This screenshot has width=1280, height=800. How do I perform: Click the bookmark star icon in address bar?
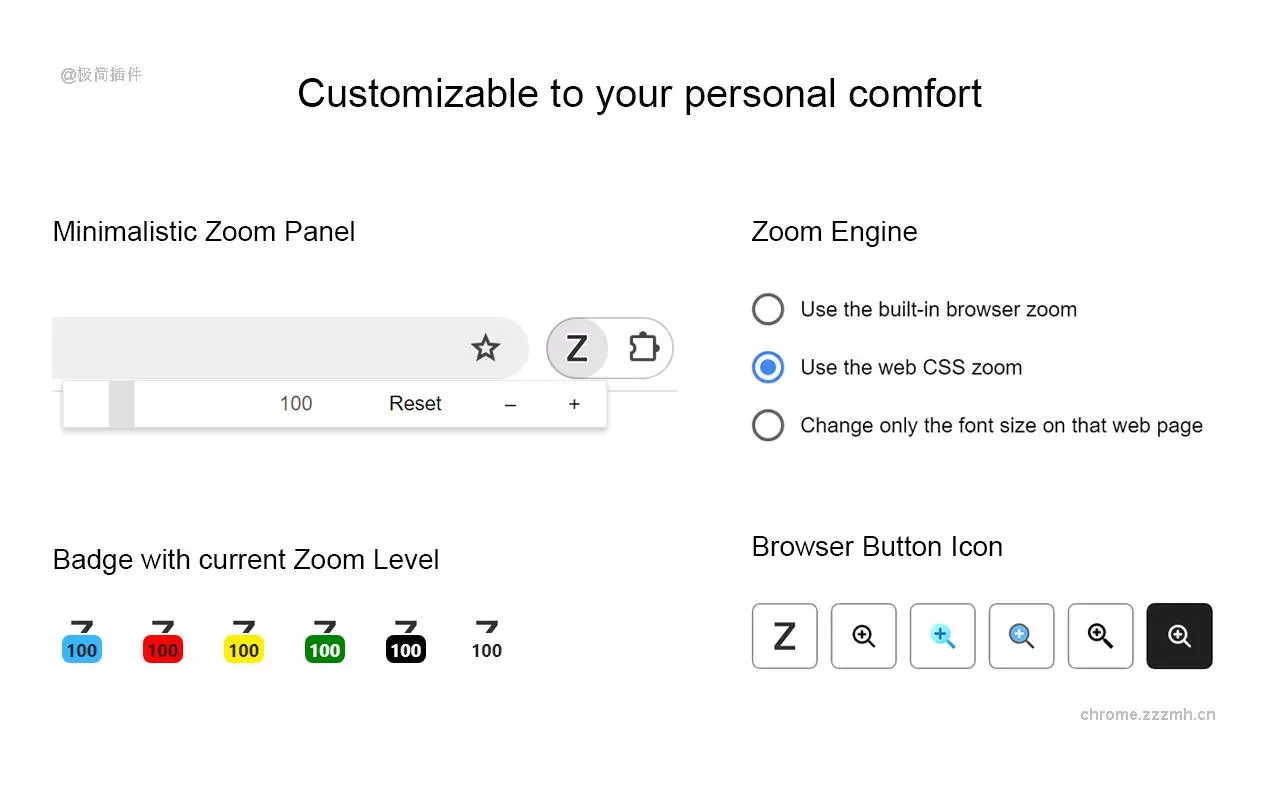coord(486,348)
